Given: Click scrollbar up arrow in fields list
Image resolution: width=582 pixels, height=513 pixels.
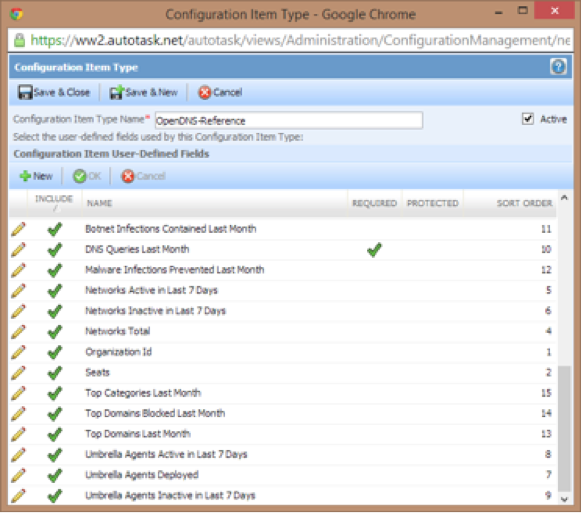Looking at the screenshot, I should (x=564, y=198).
